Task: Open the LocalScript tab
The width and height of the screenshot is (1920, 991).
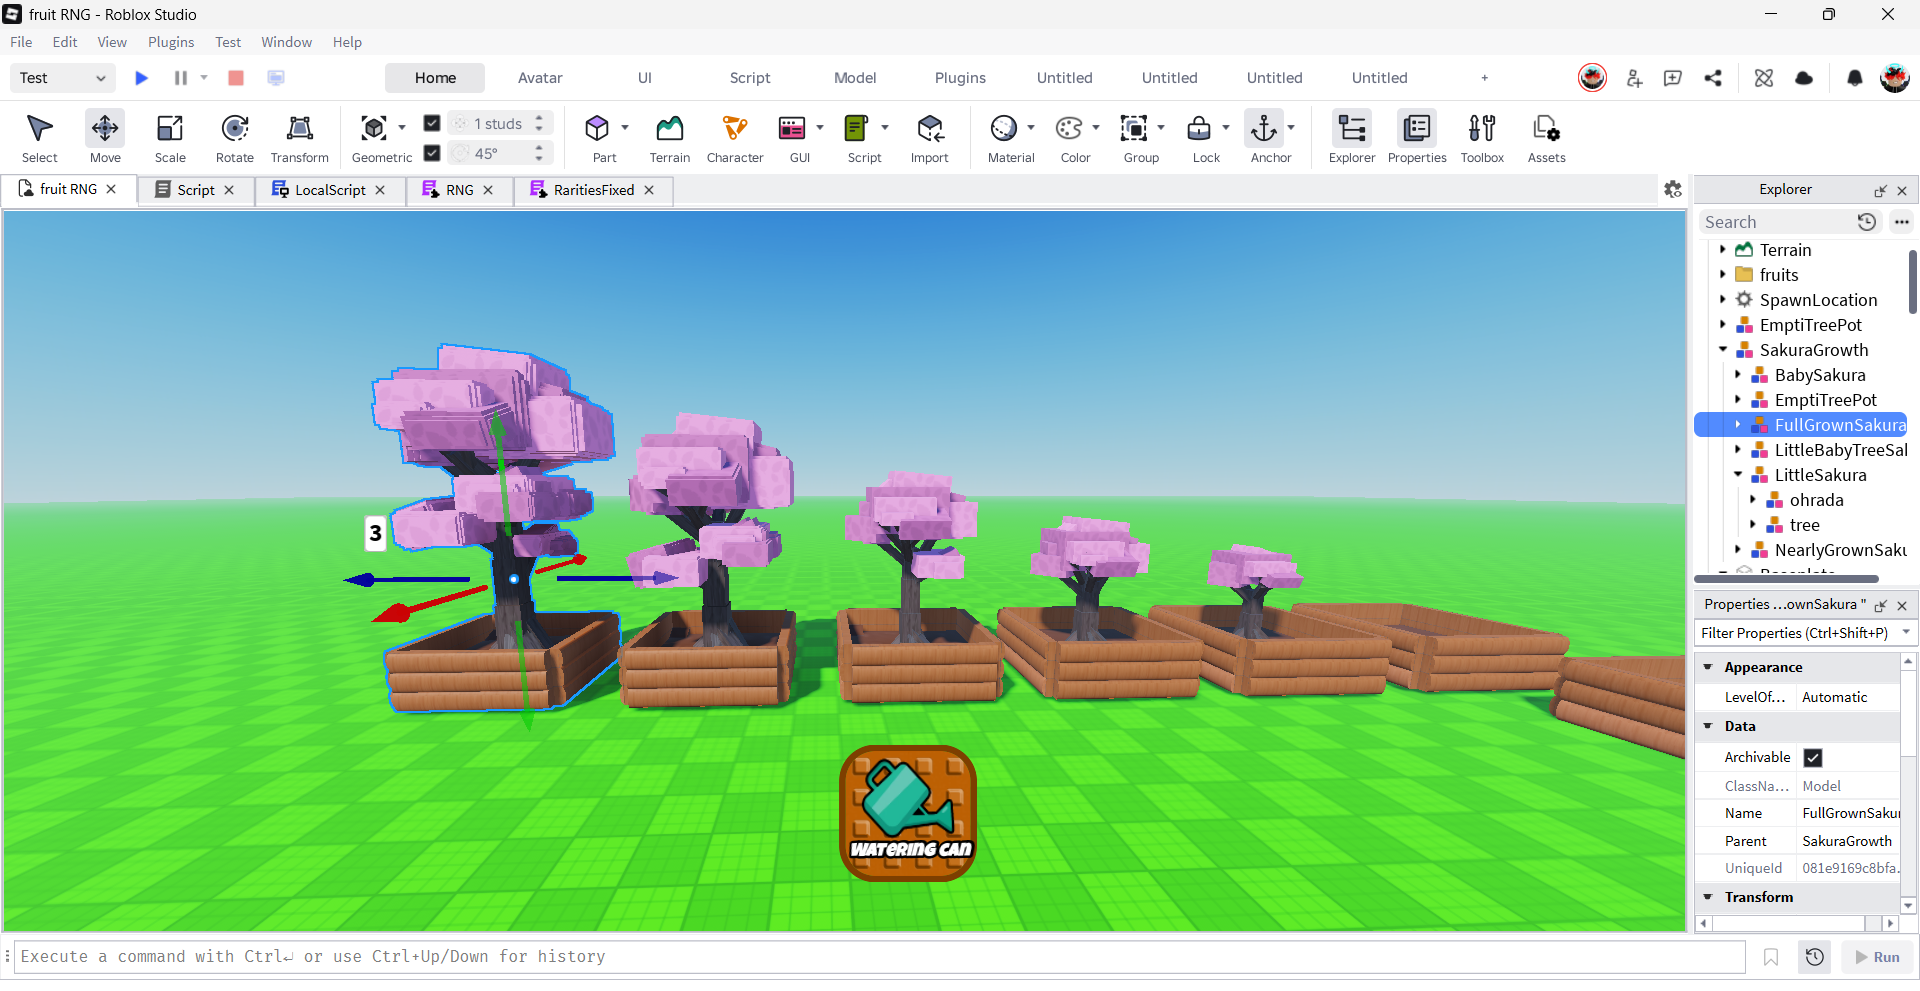Action: 330,190
